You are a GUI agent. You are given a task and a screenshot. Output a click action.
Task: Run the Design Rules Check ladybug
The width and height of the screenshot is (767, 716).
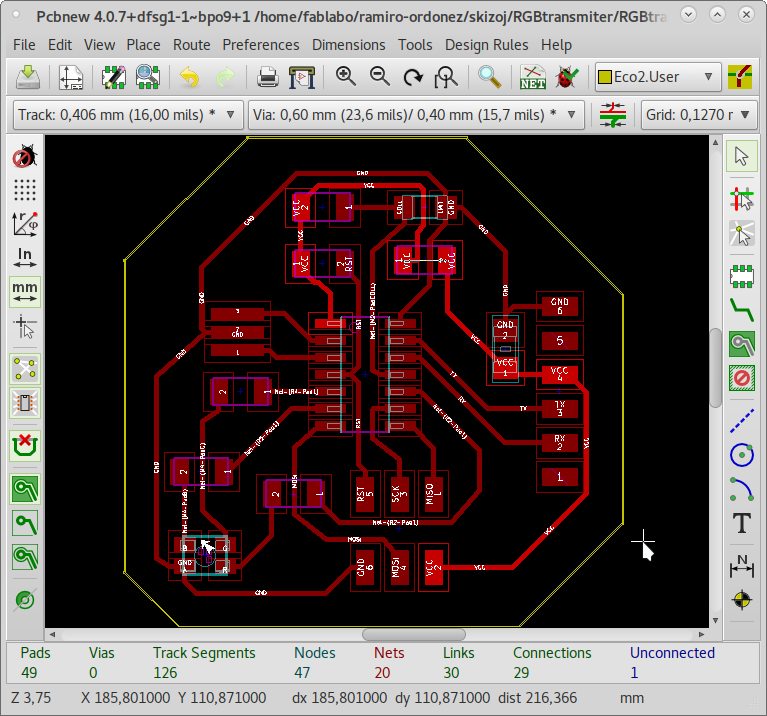pyautogui.click(x=566, y=77)
